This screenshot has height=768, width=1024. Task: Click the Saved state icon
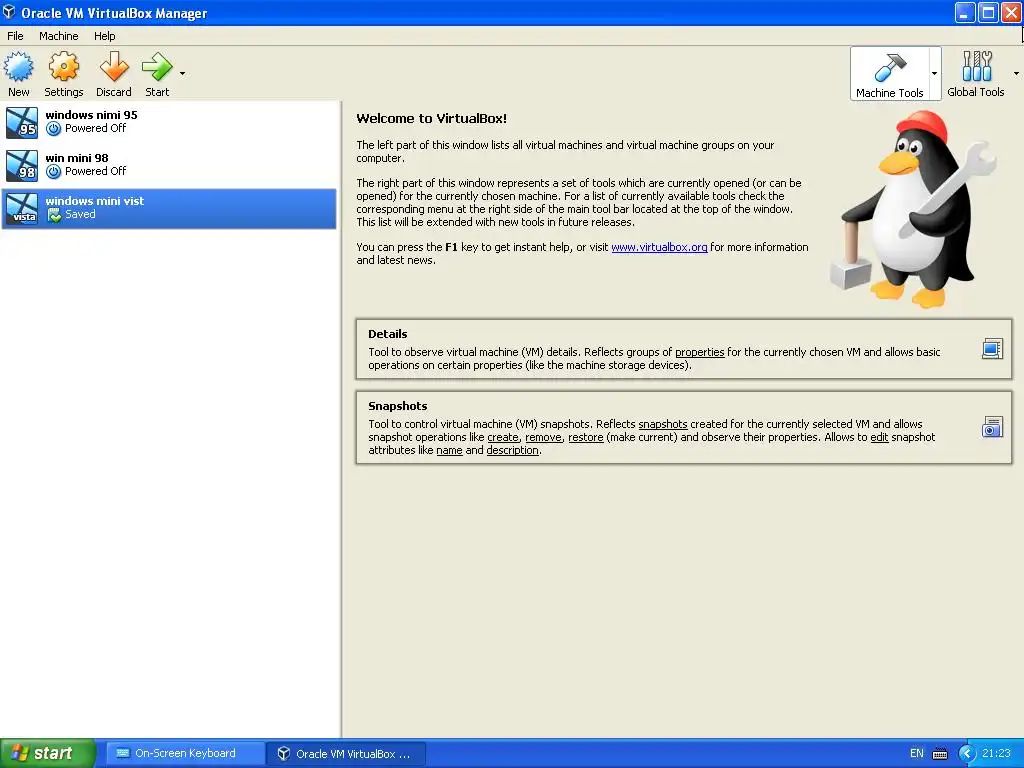[54, 215]
